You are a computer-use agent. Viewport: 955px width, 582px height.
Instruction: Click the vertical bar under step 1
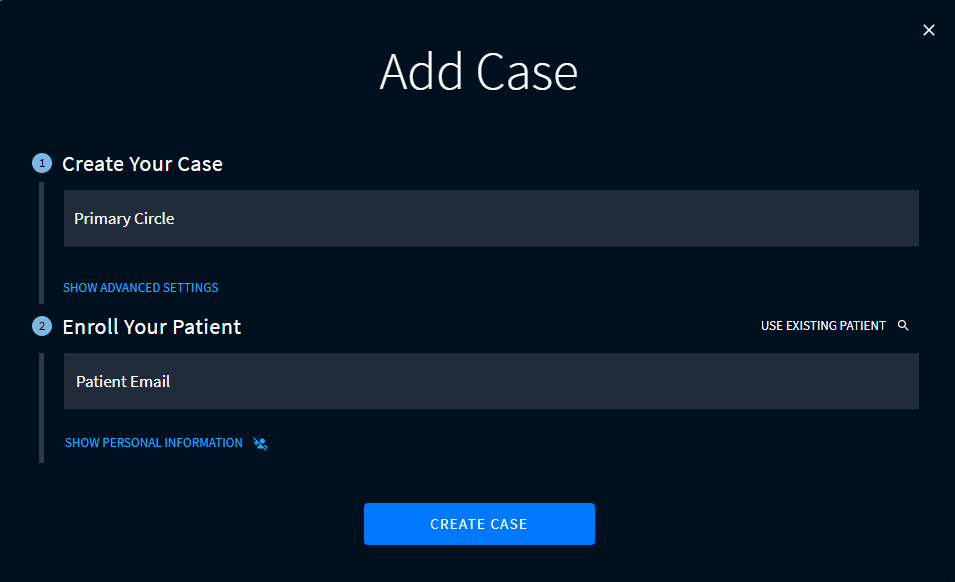[x=41, y=242]
